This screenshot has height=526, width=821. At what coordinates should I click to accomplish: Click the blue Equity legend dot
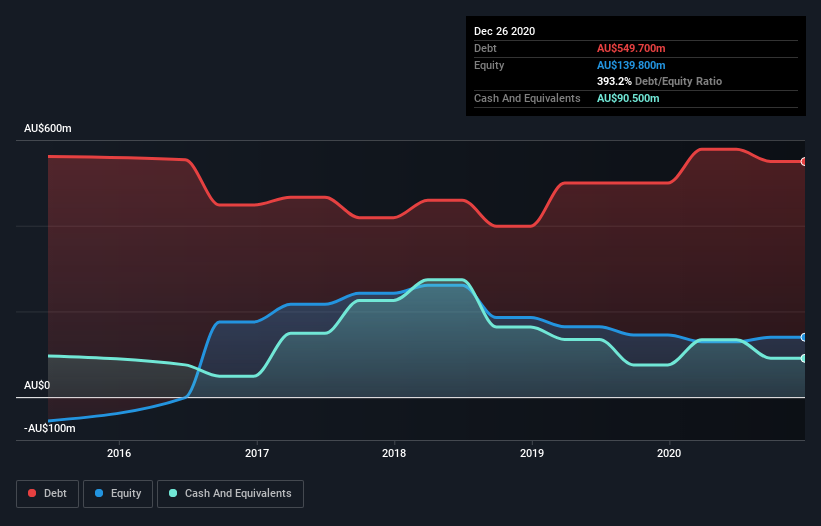[99, 493]
